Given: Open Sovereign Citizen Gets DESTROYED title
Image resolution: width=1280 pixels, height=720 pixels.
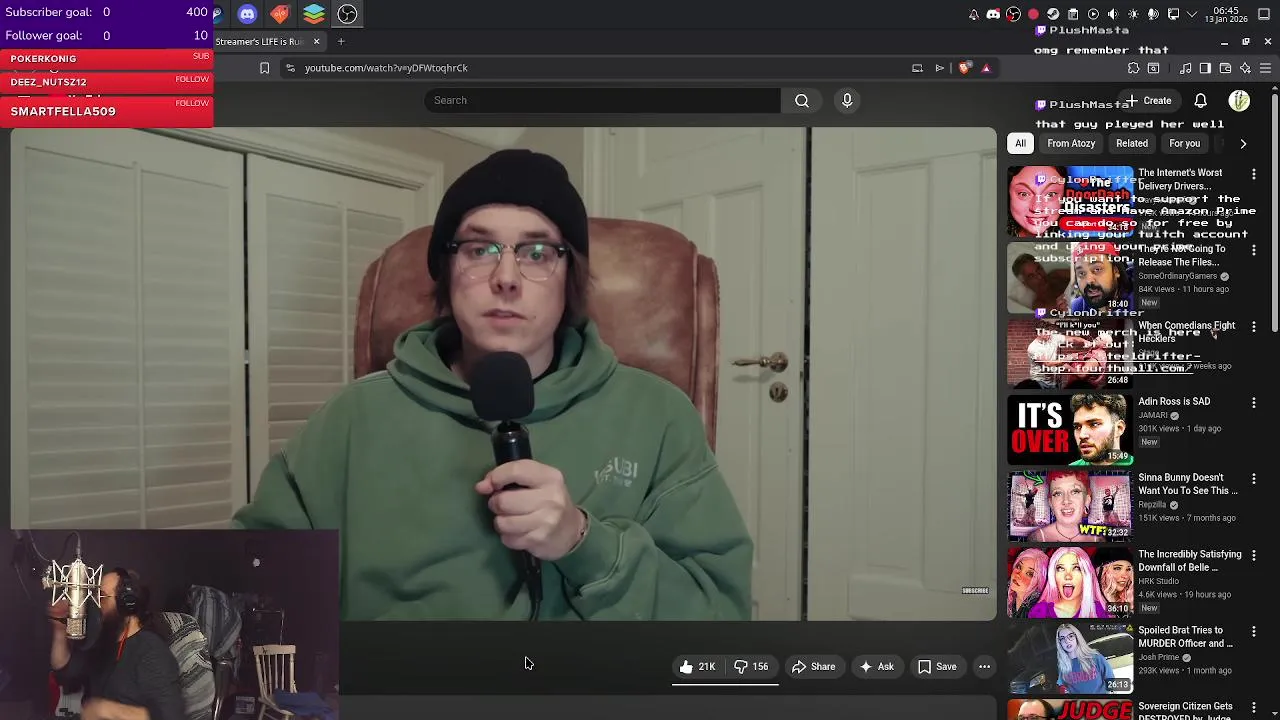Looking at the screenshot, I should click(1185, 711).
